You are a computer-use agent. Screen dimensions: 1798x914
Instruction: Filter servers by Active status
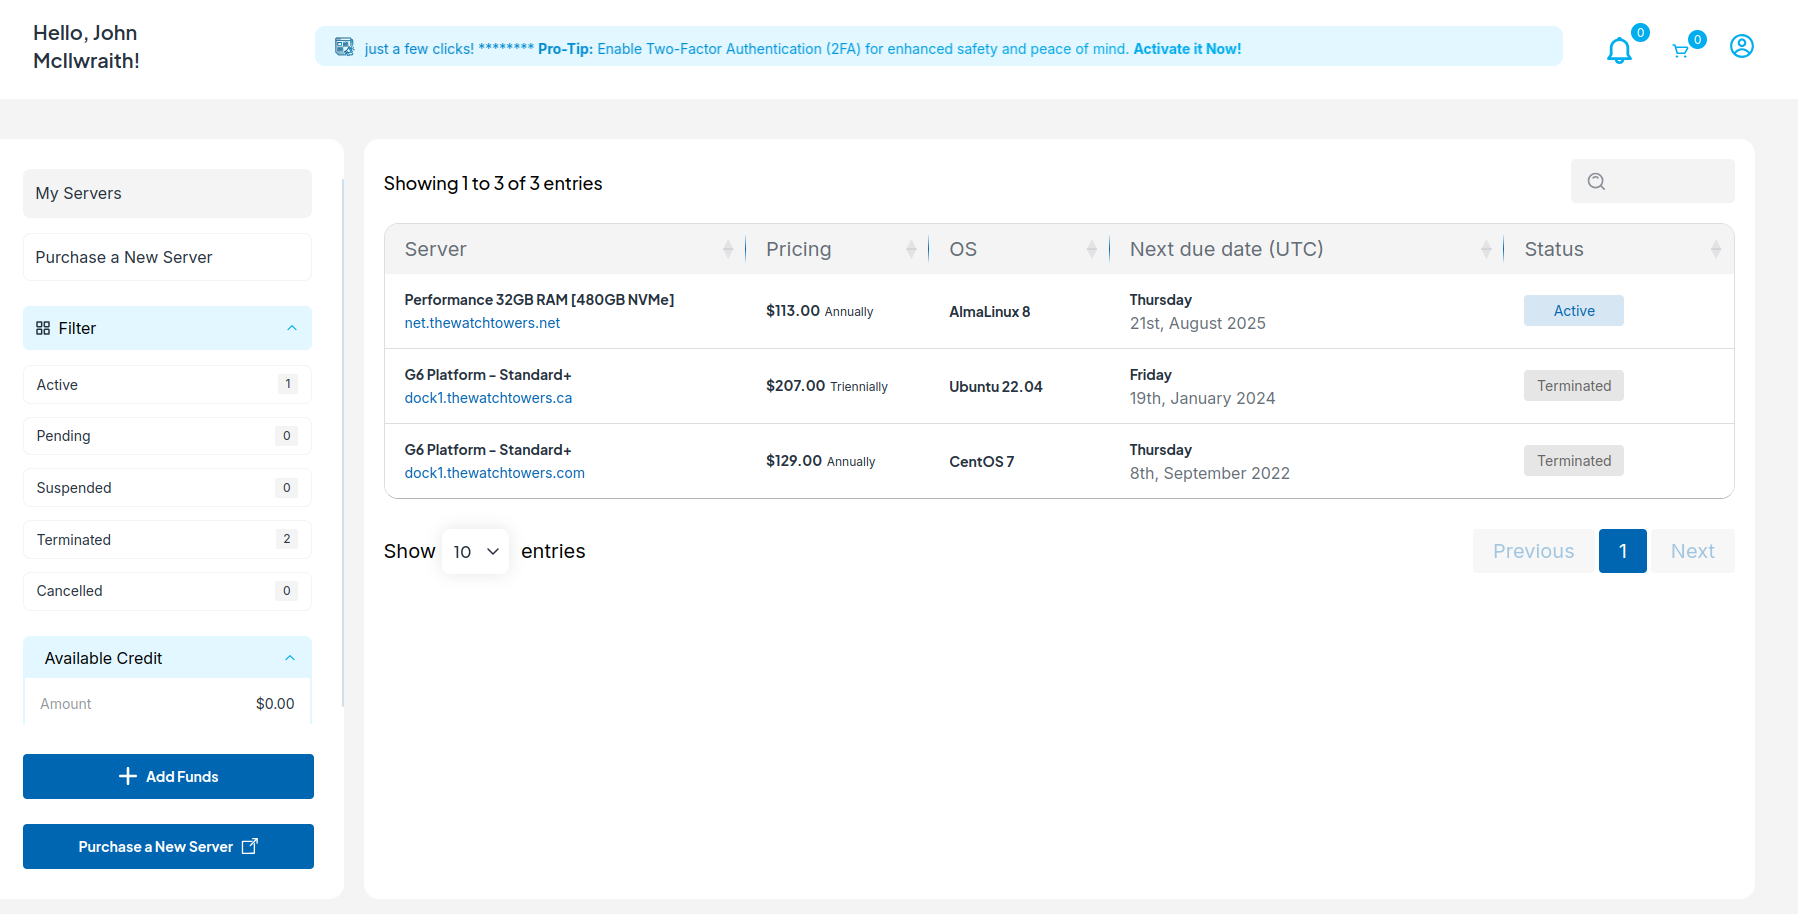167,385
